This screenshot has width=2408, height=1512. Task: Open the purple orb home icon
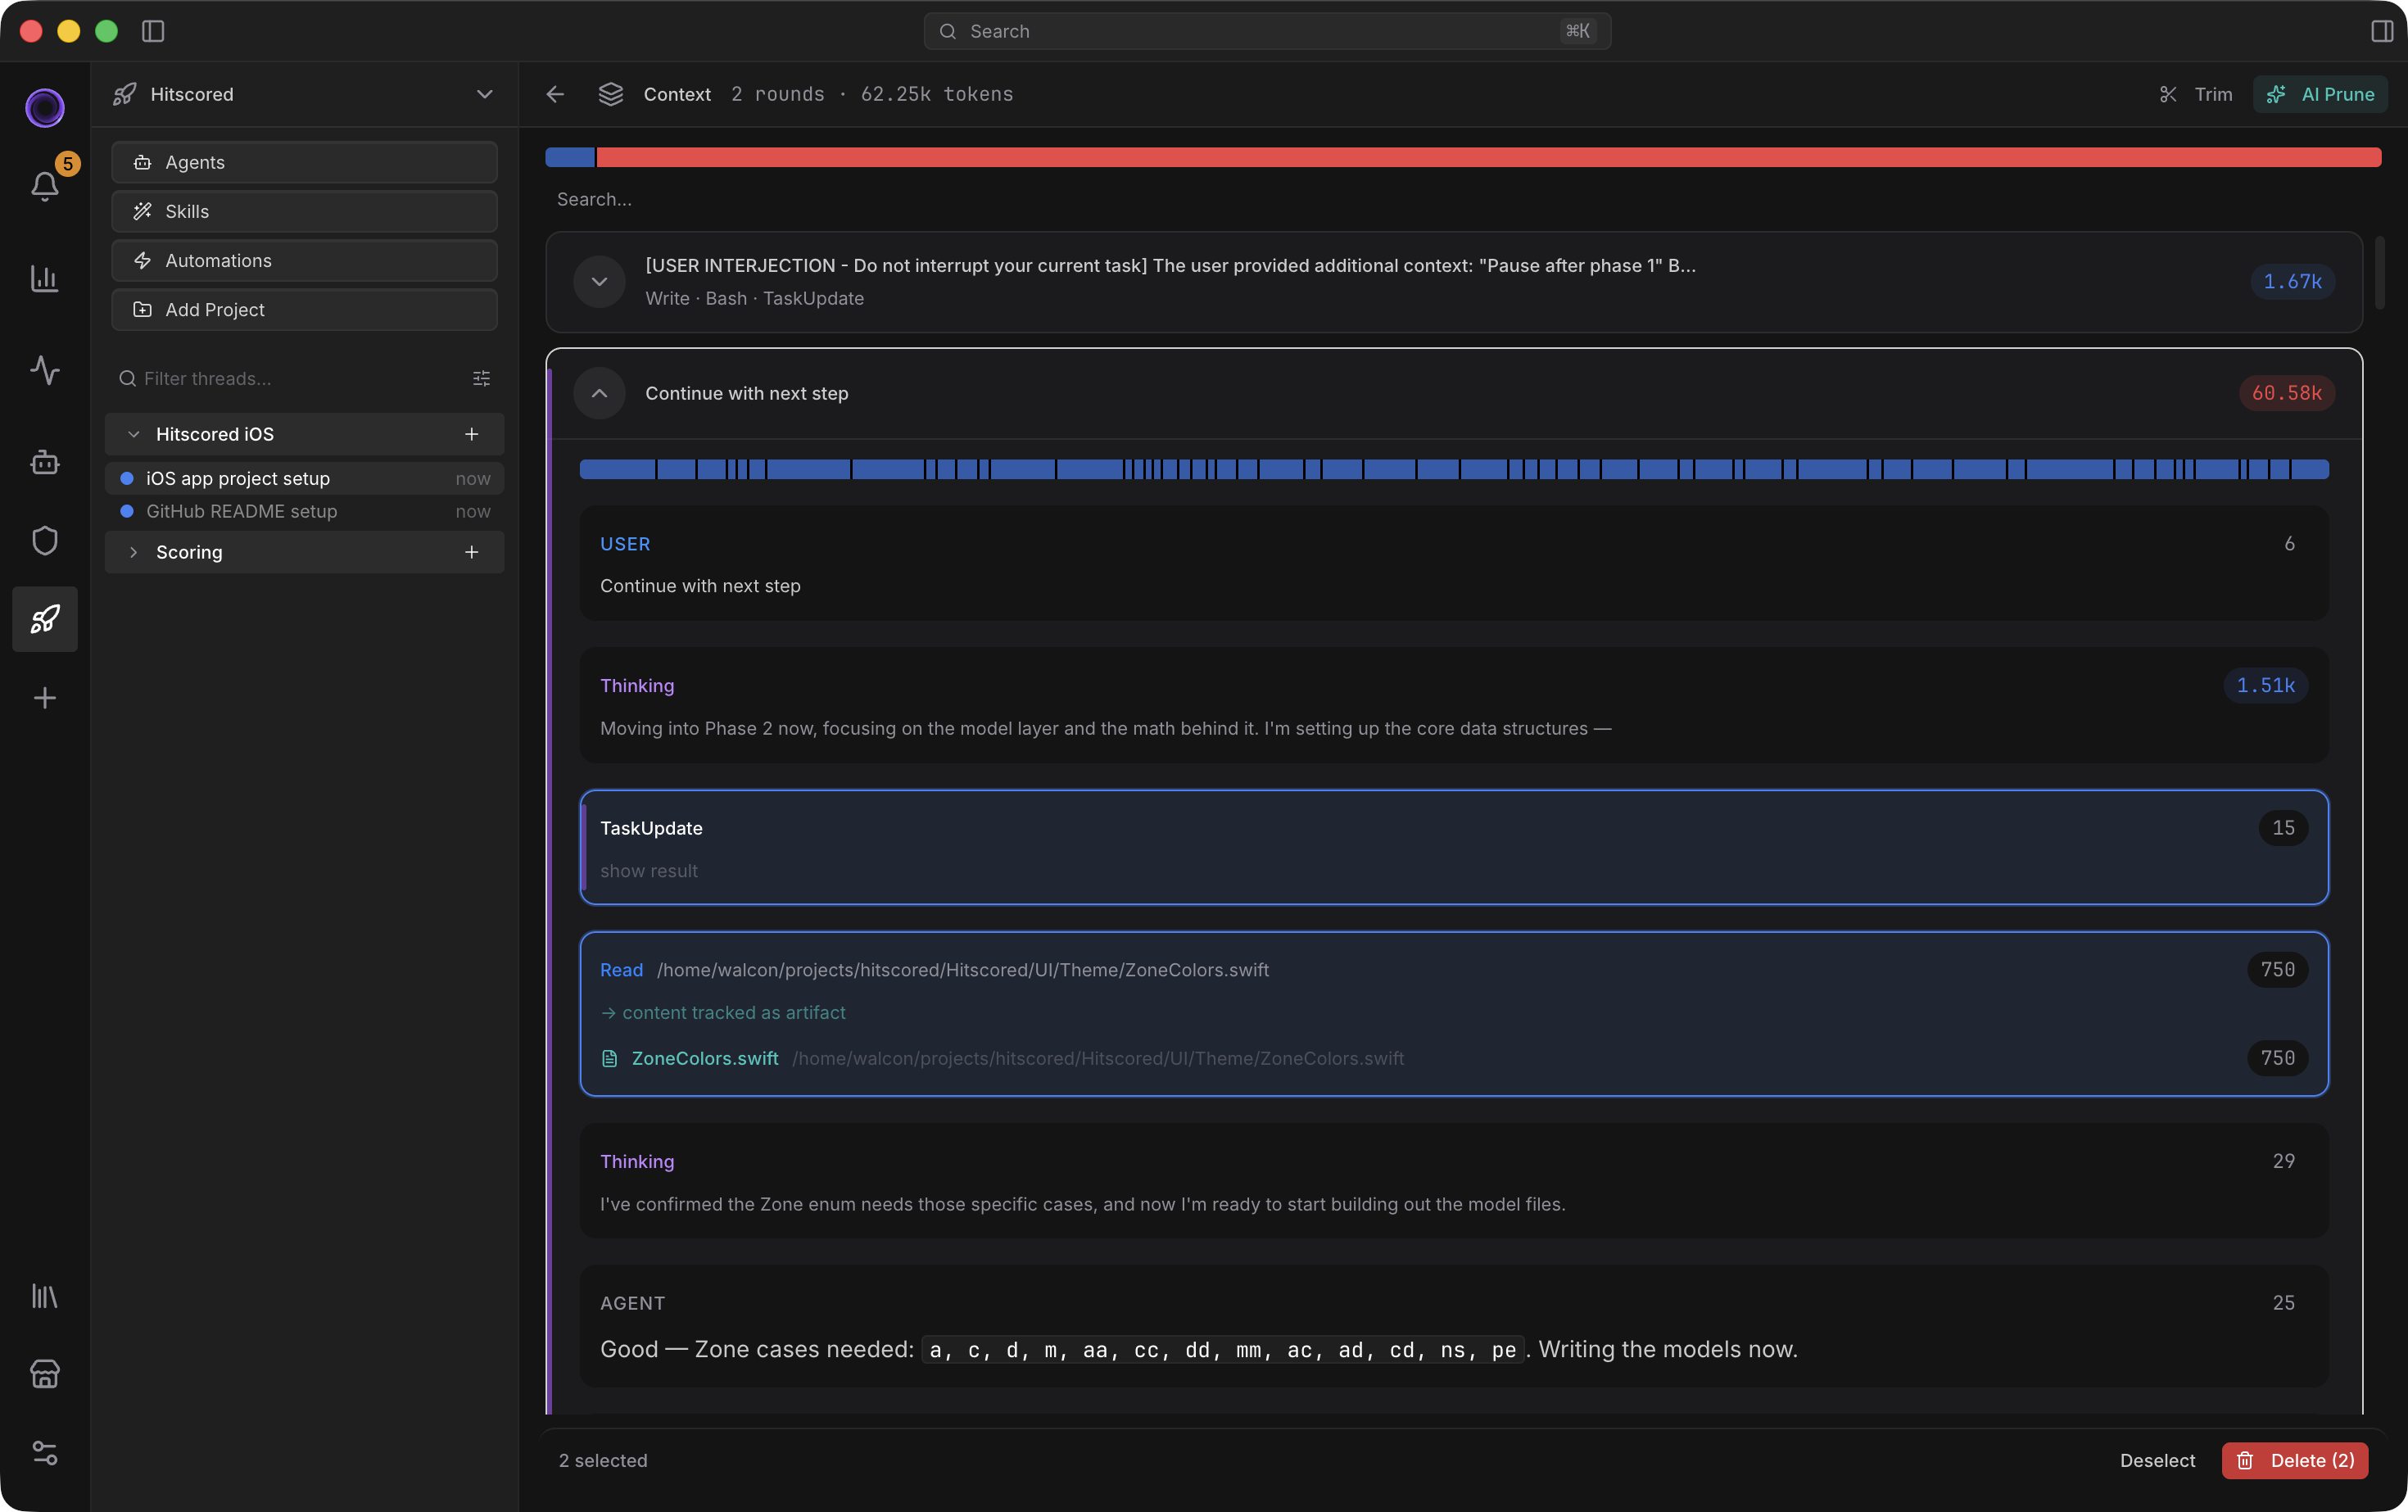pyautogui.click(x=45, y=108)
